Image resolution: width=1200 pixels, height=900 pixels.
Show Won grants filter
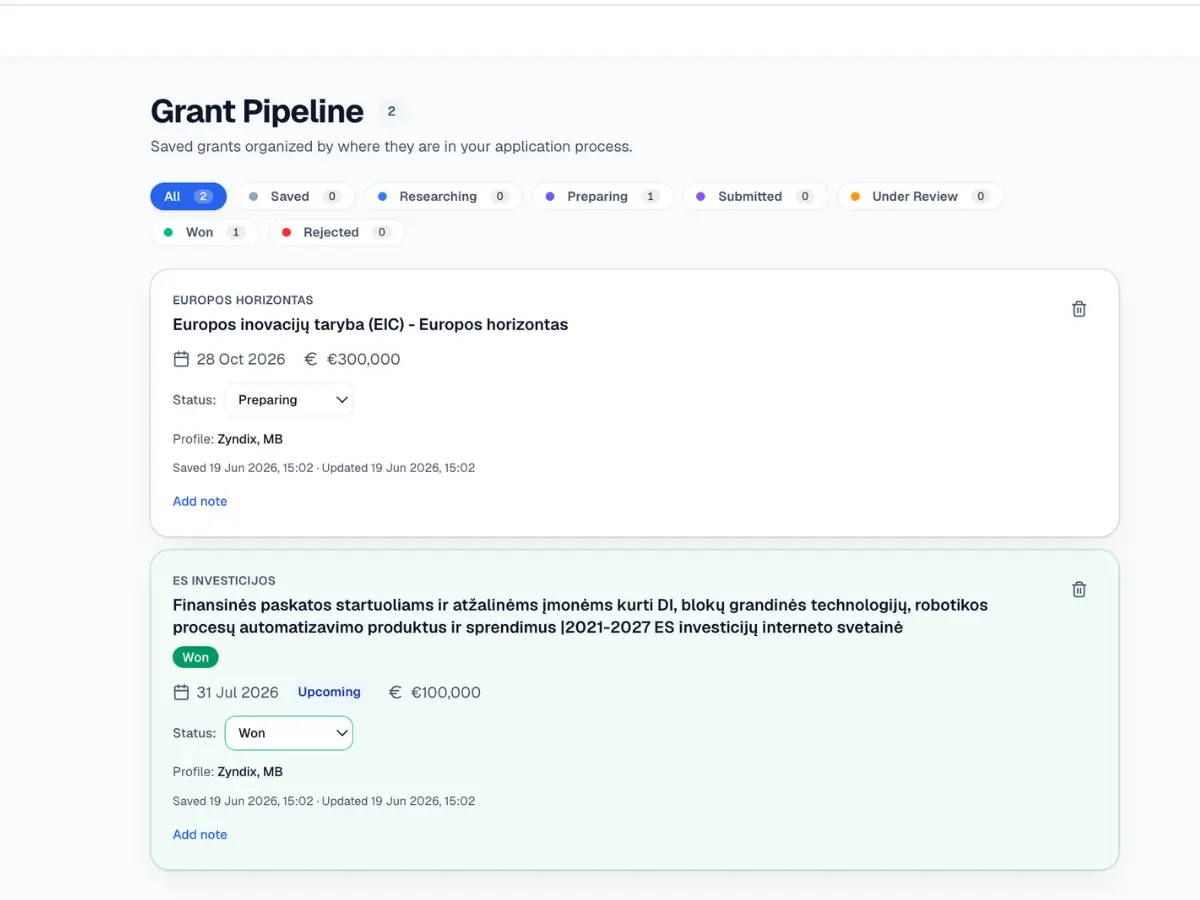(x=205, y=232)
